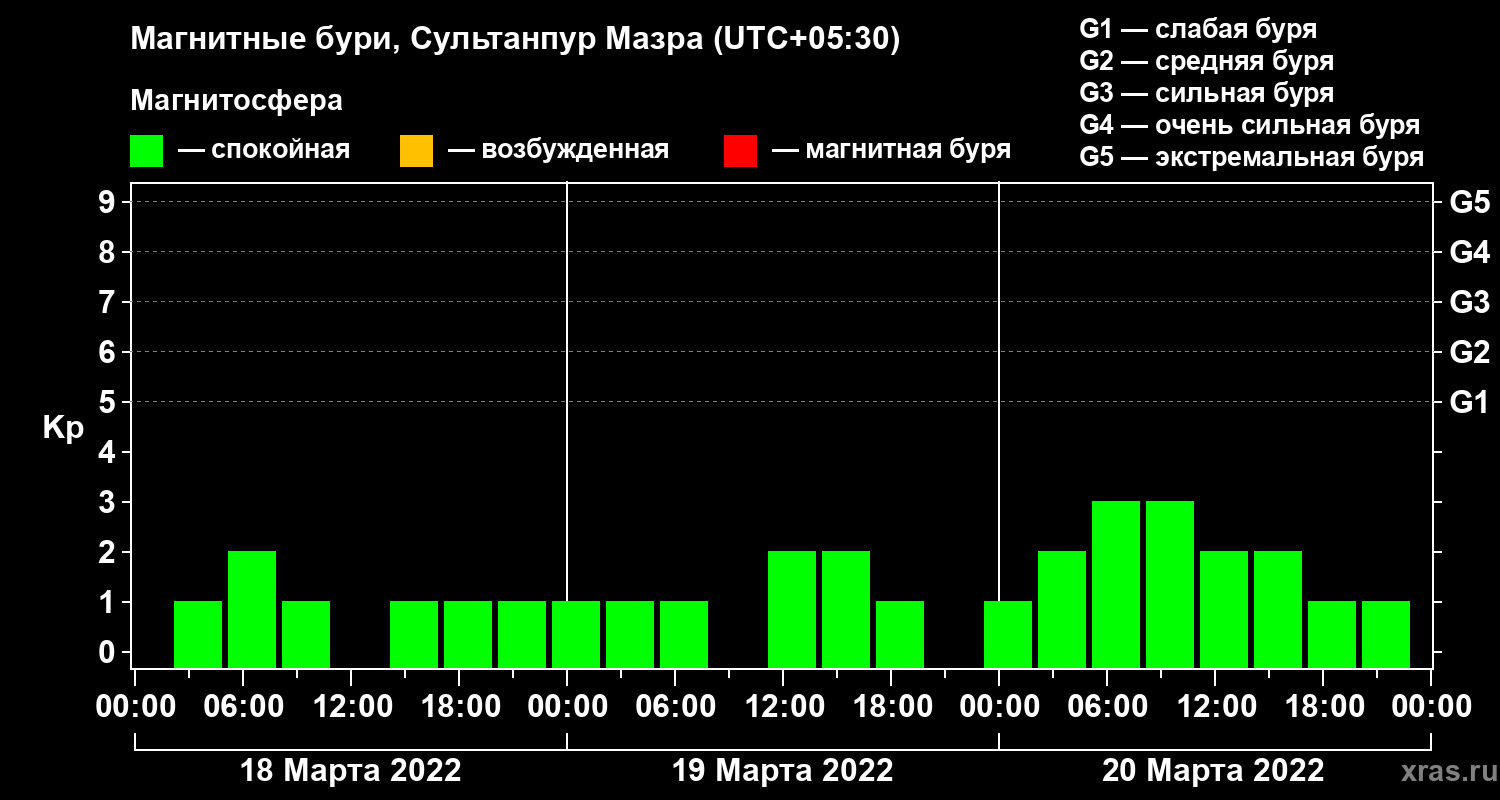This screenshot has height=800, width=1500.
Task: Click the Kp 2 bar at 15:00 March 19
Action: [846, 609]
